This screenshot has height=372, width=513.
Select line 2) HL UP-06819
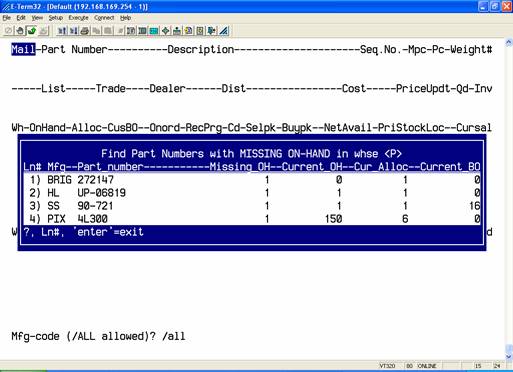(252, 193)
